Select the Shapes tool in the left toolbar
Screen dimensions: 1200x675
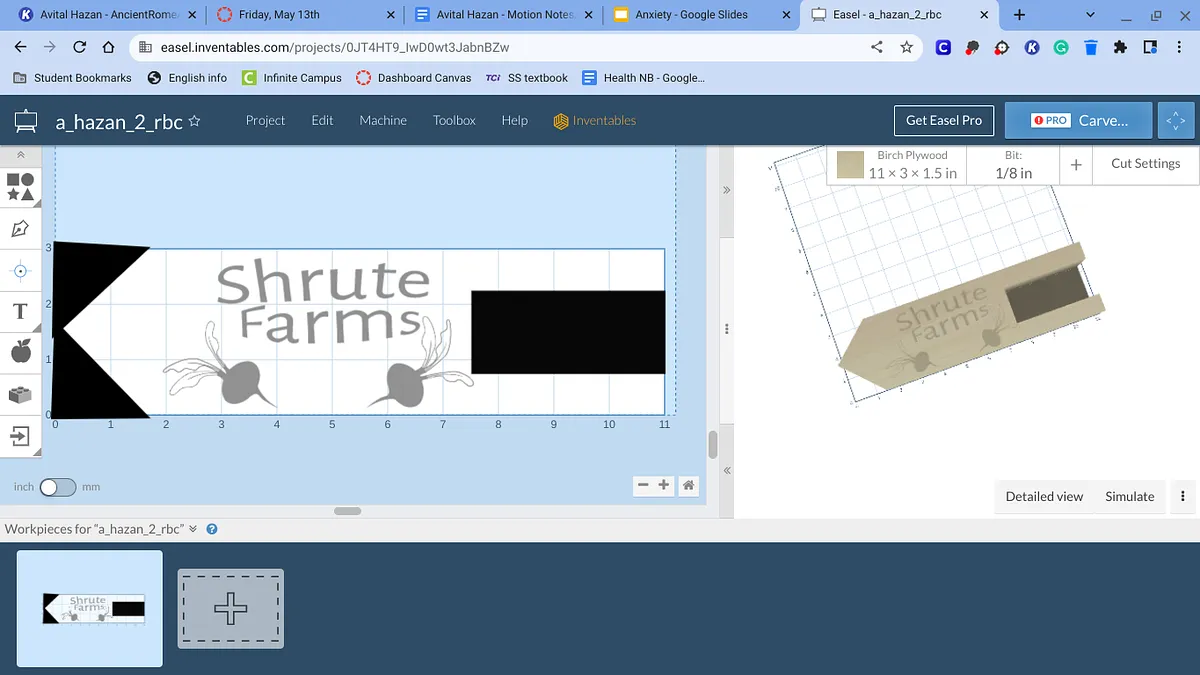20,186
